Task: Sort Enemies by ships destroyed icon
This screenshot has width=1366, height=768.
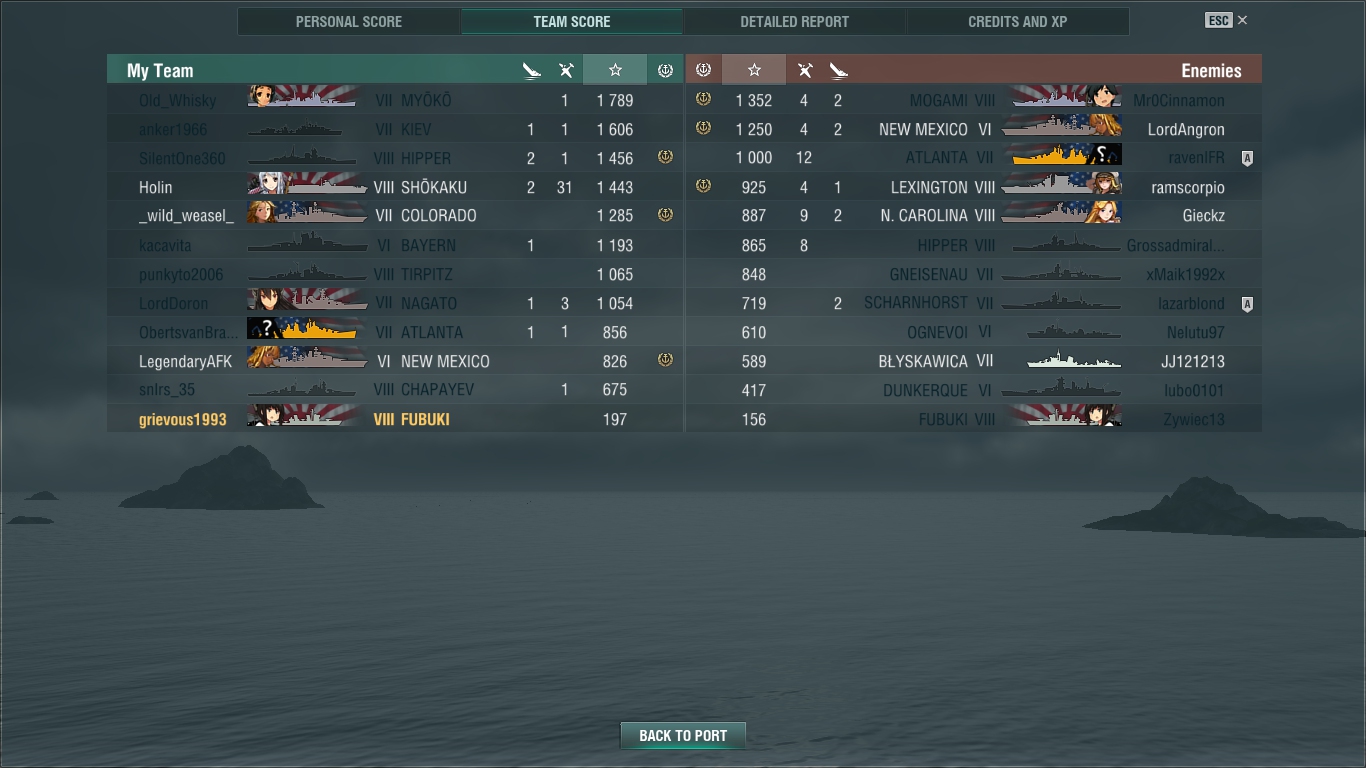Action: pos(838,70)
